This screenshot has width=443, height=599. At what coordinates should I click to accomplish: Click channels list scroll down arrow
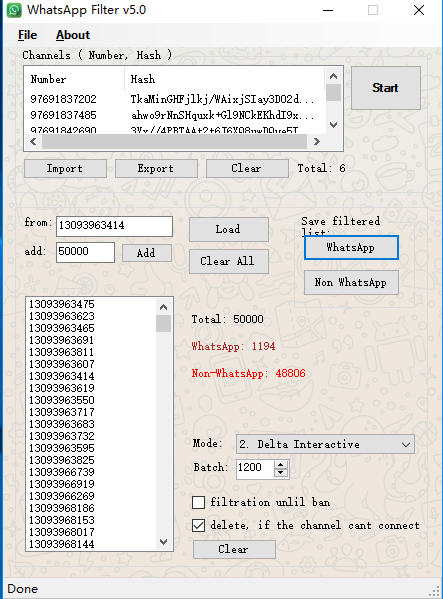tap(333, 125)
